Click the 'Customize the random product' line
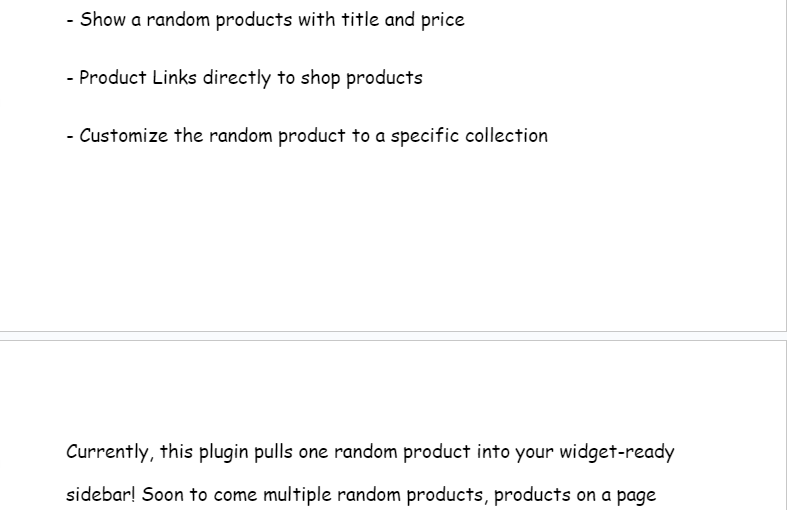 point(307,136)
